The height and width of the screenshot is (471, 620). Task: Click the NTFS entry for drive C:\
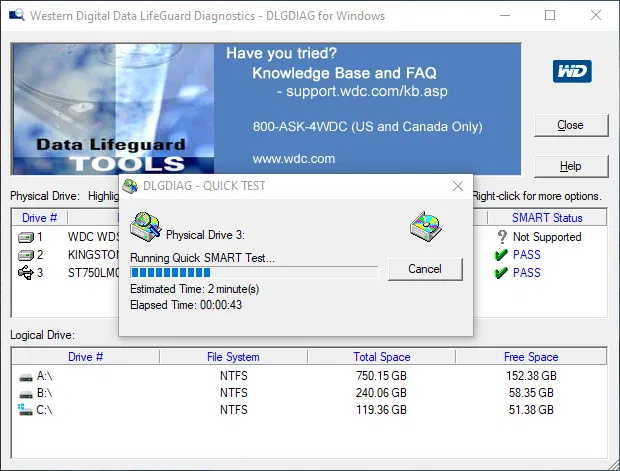234,410
